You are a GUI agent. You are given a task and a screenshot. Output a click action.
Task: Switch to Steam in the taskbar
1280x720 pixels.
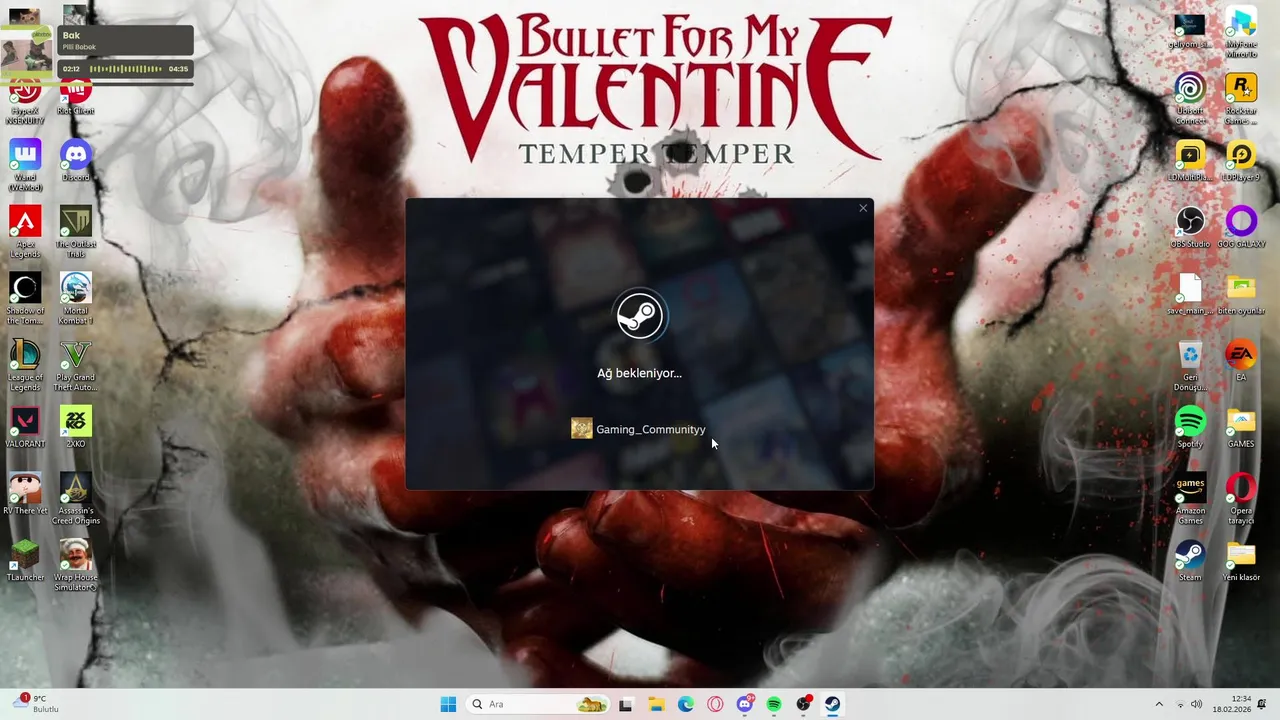833,704
